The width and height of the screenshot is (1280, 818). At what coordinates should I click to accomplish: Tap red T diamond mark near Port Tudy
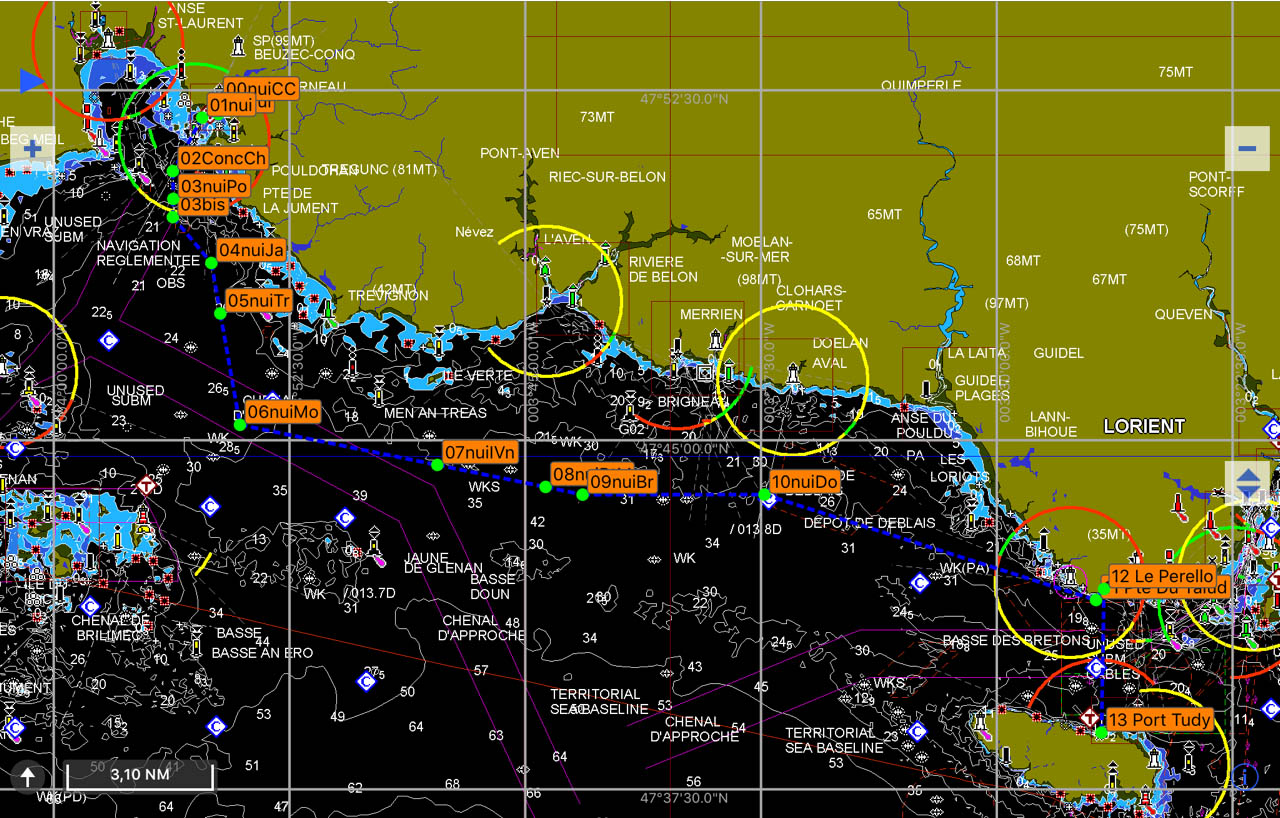1089,717
